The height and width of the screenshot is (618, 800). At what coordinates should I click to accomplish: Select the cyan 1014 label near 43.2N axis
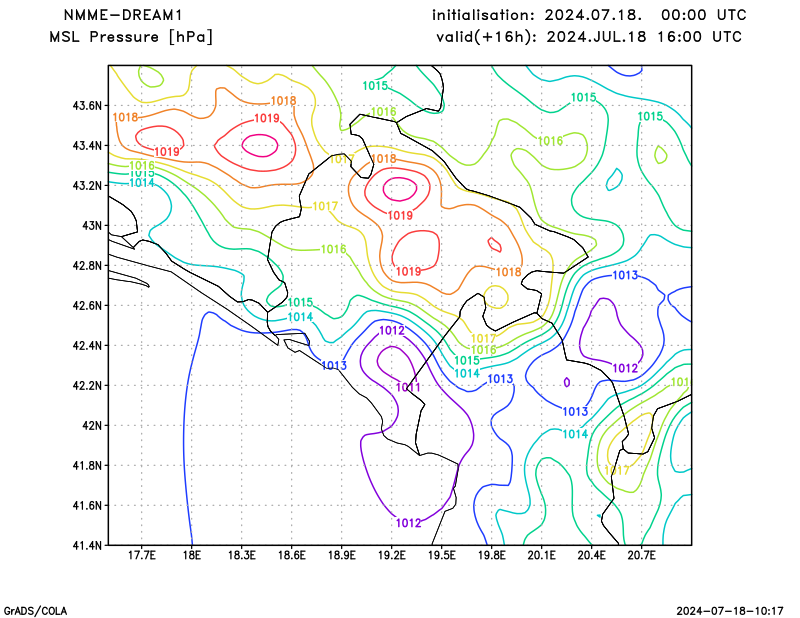142,183
